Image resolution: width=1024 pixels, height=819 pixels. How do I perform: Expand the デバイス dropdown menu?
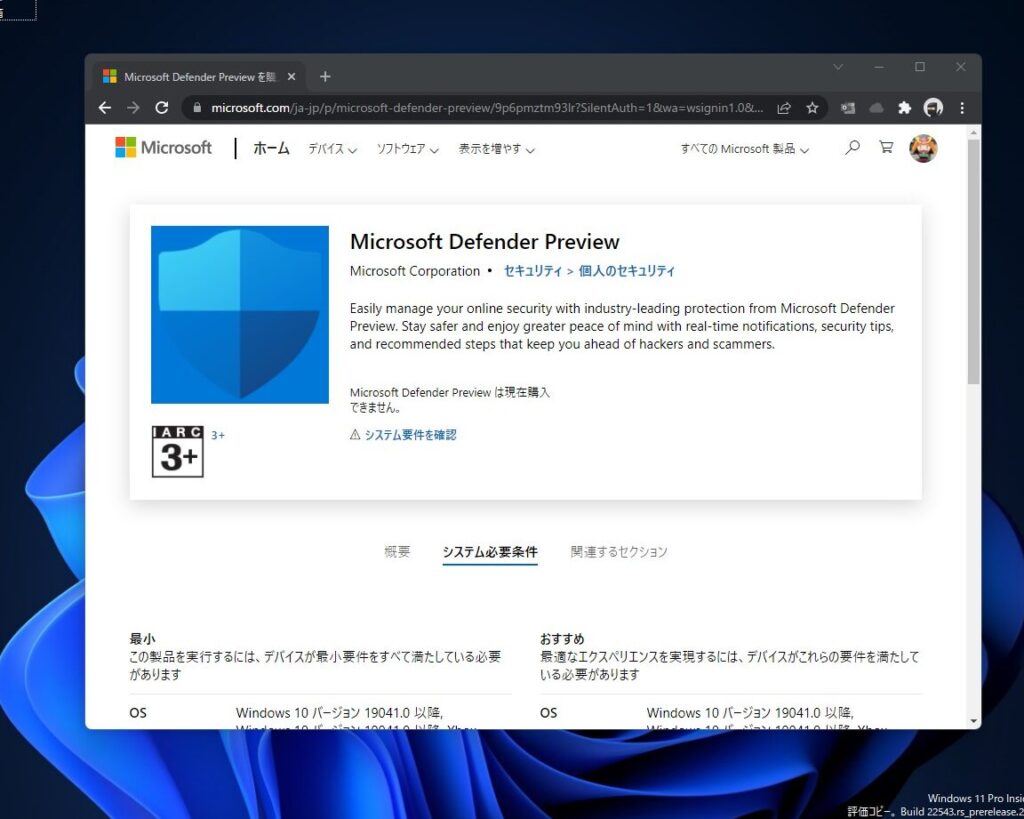pos(332,149)
